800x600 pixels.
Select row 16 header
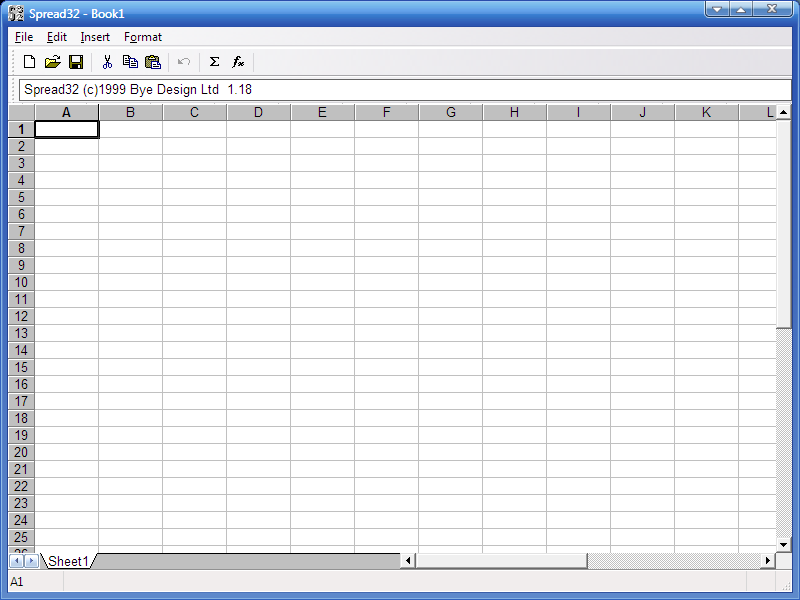(x=21, y=384)
